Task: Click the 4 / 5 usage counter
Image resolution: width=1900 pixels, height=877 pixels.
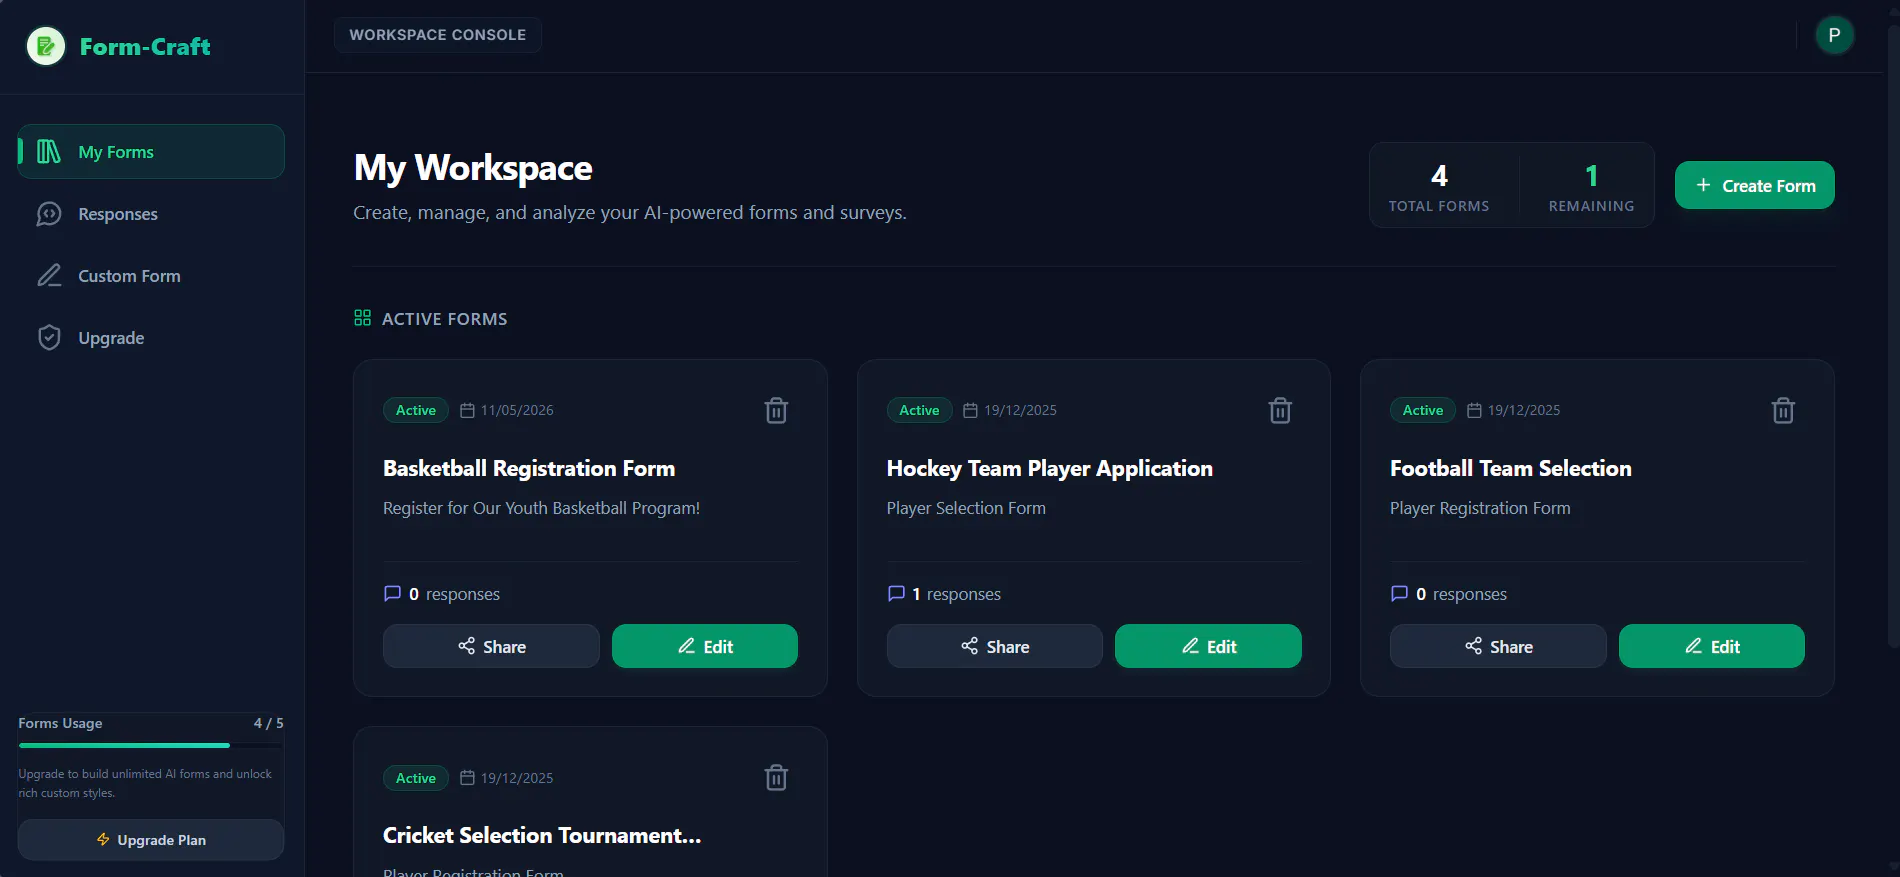Action: [x=268, y=723]
